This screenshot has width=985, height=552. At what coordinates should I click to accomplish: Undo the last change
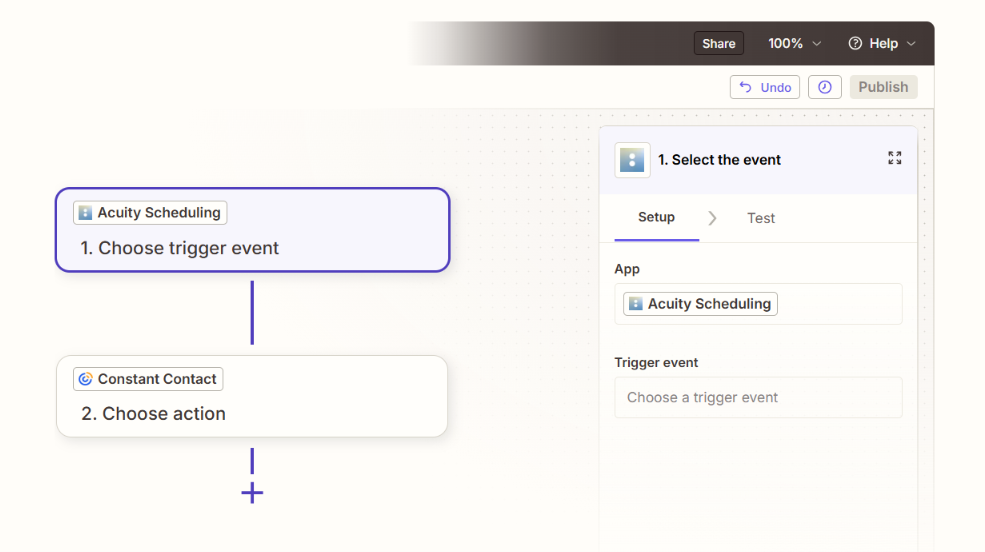point(765,87)
